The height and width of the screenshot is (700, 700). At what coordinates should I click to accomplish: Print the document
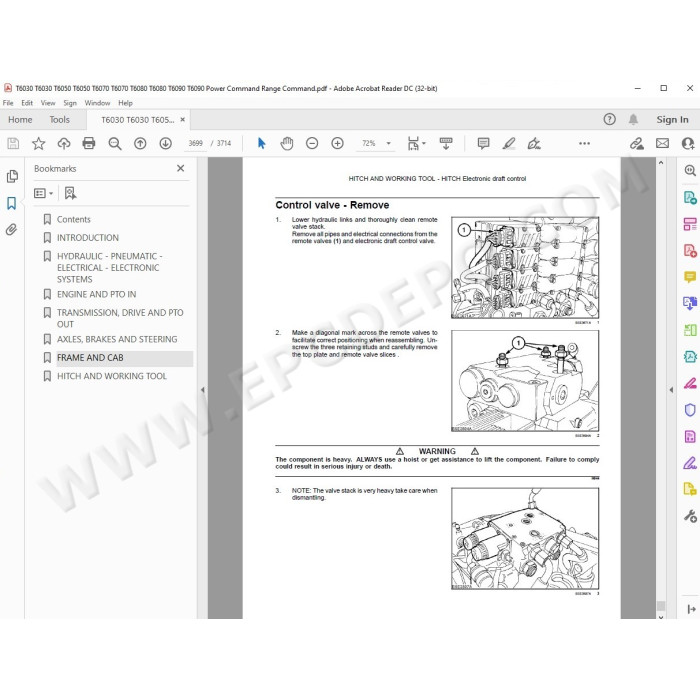[x=89, y=143]
